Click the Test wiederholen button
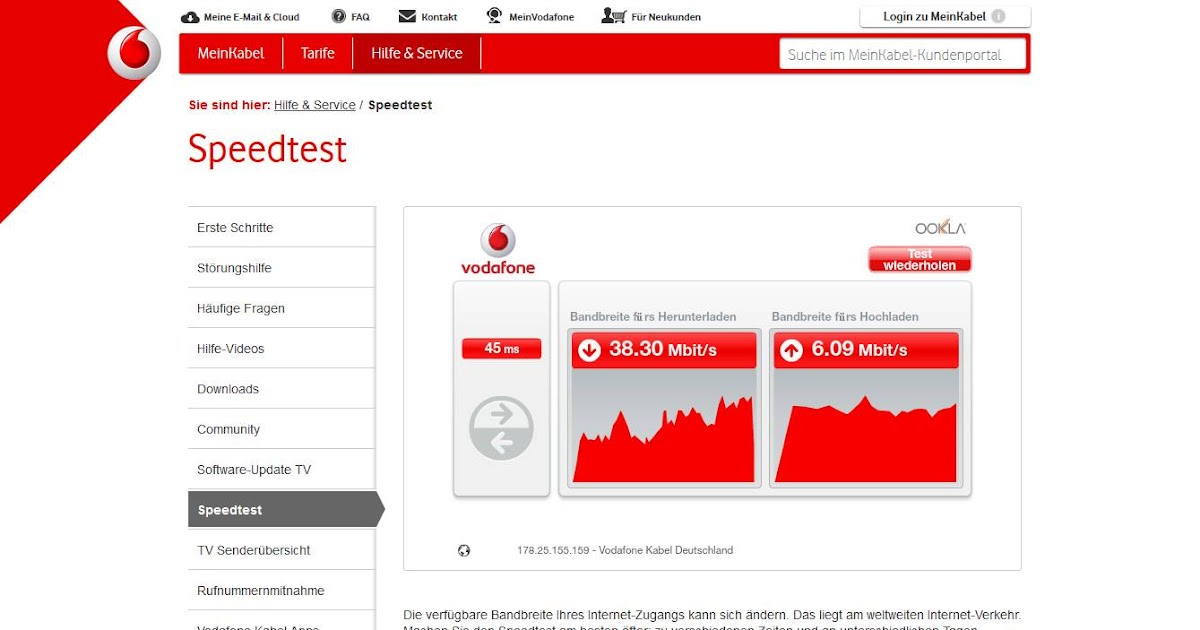 [x=919, y=260]
